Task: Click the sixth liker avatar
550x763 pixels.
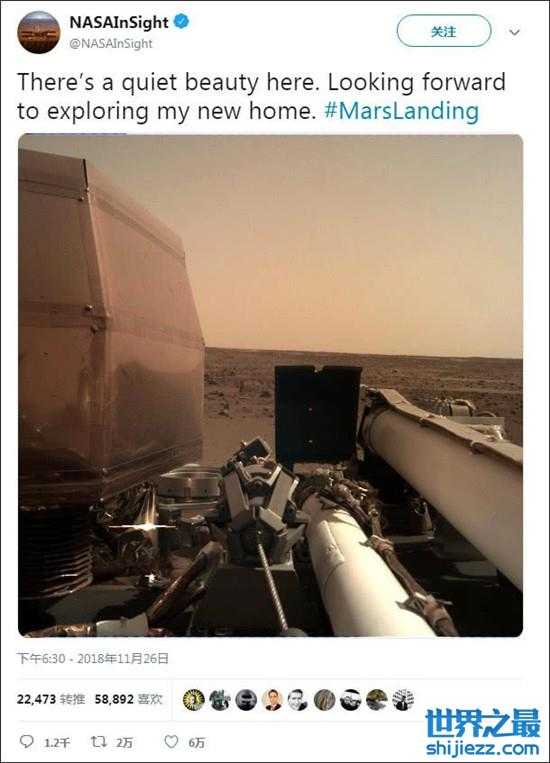Action: tap(325, 700)
